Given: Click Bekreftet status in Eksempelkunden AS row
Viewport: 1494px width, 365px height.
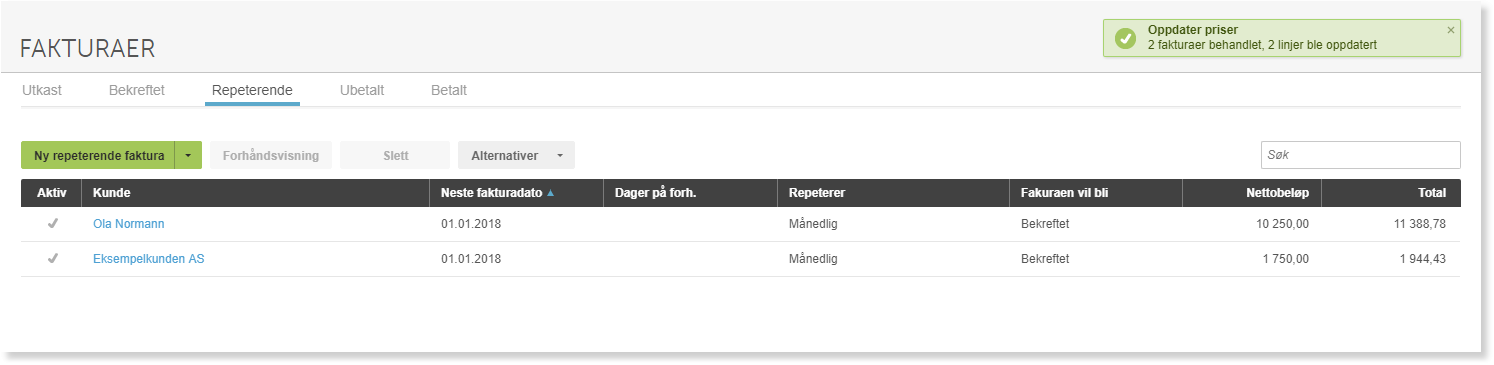Looking at the screenshot, I should pyautogui.click(x=1045, y=259).
